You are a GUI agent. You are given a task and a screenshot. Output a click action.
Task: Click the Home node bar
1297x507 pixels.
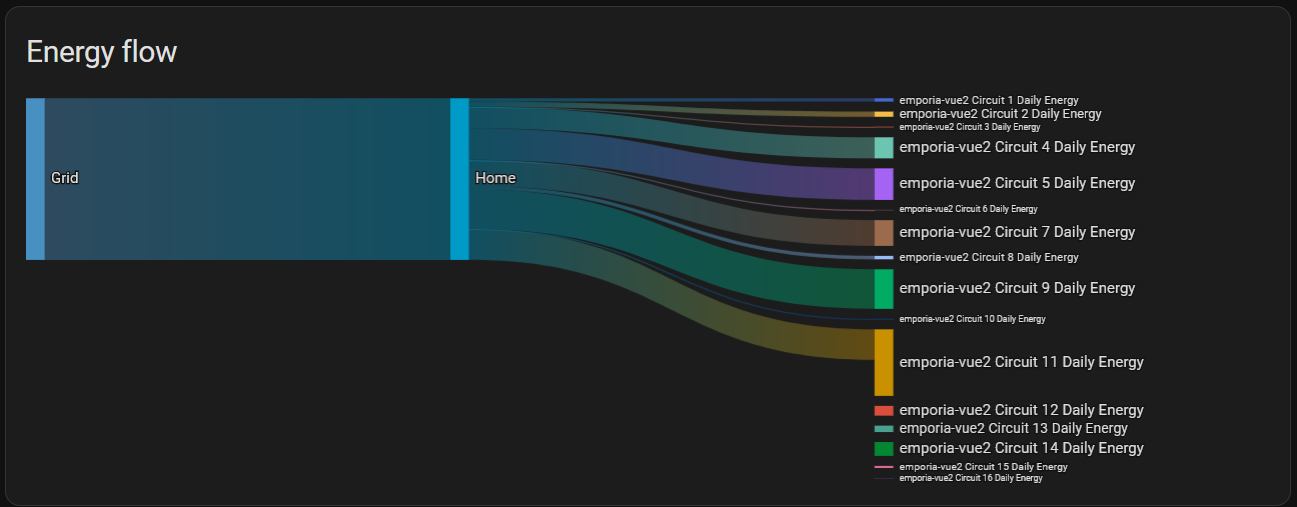[459, 179]
